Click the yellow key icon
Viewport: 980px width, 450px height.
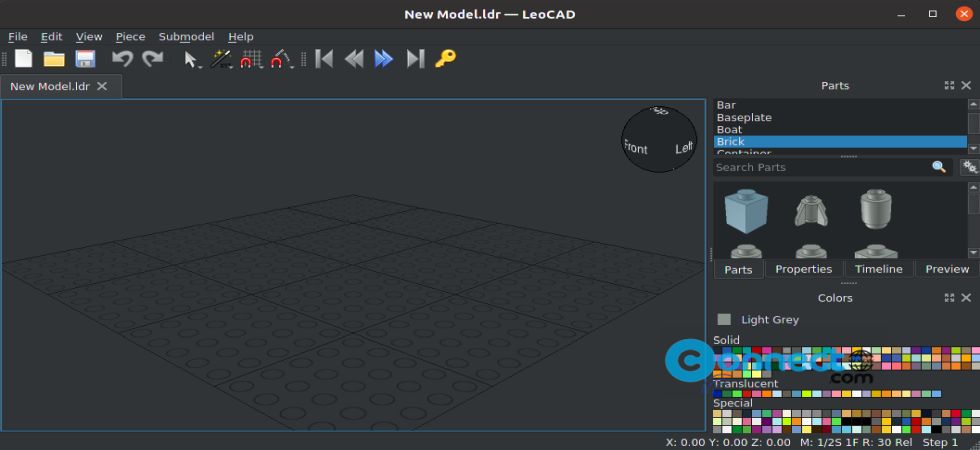[x=445, y=59]
